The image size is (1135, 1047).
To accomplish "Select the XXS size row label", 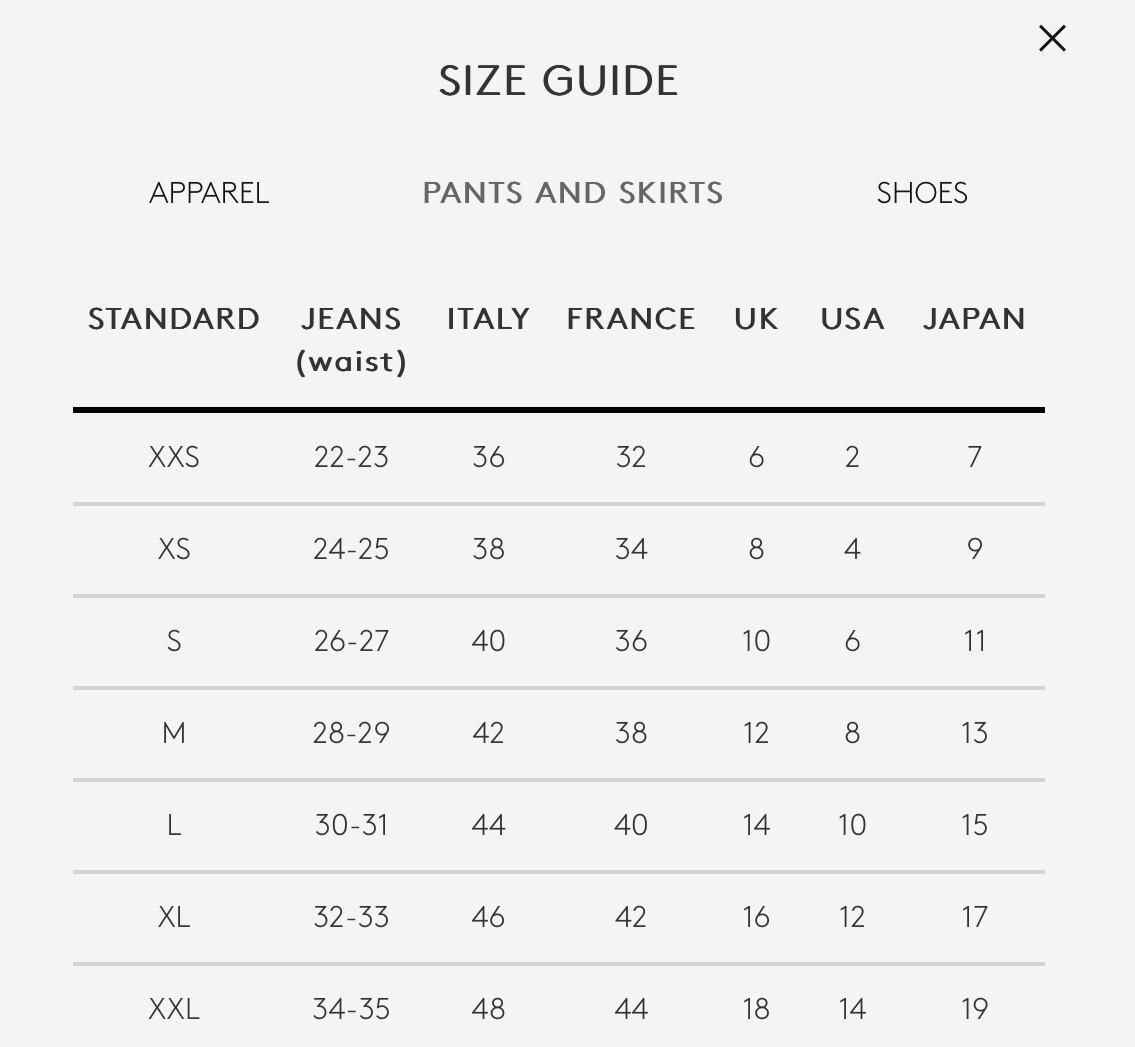I will tap(174, 457).
